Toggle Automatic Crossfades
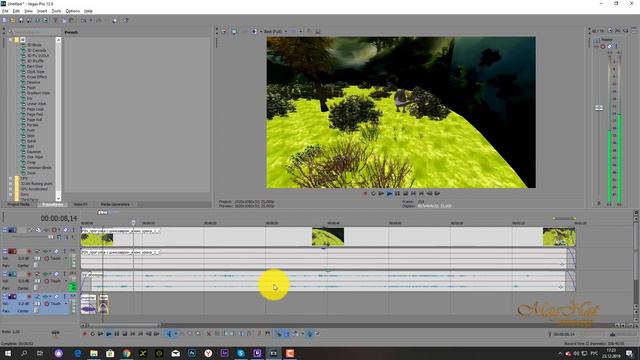The height and width of the screenshot is (360, 640). click(287, 334)
